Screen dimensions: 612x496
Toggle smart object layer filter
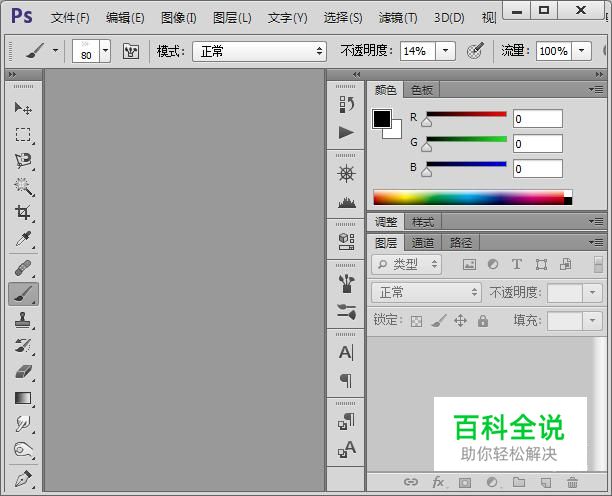[566, 265]
